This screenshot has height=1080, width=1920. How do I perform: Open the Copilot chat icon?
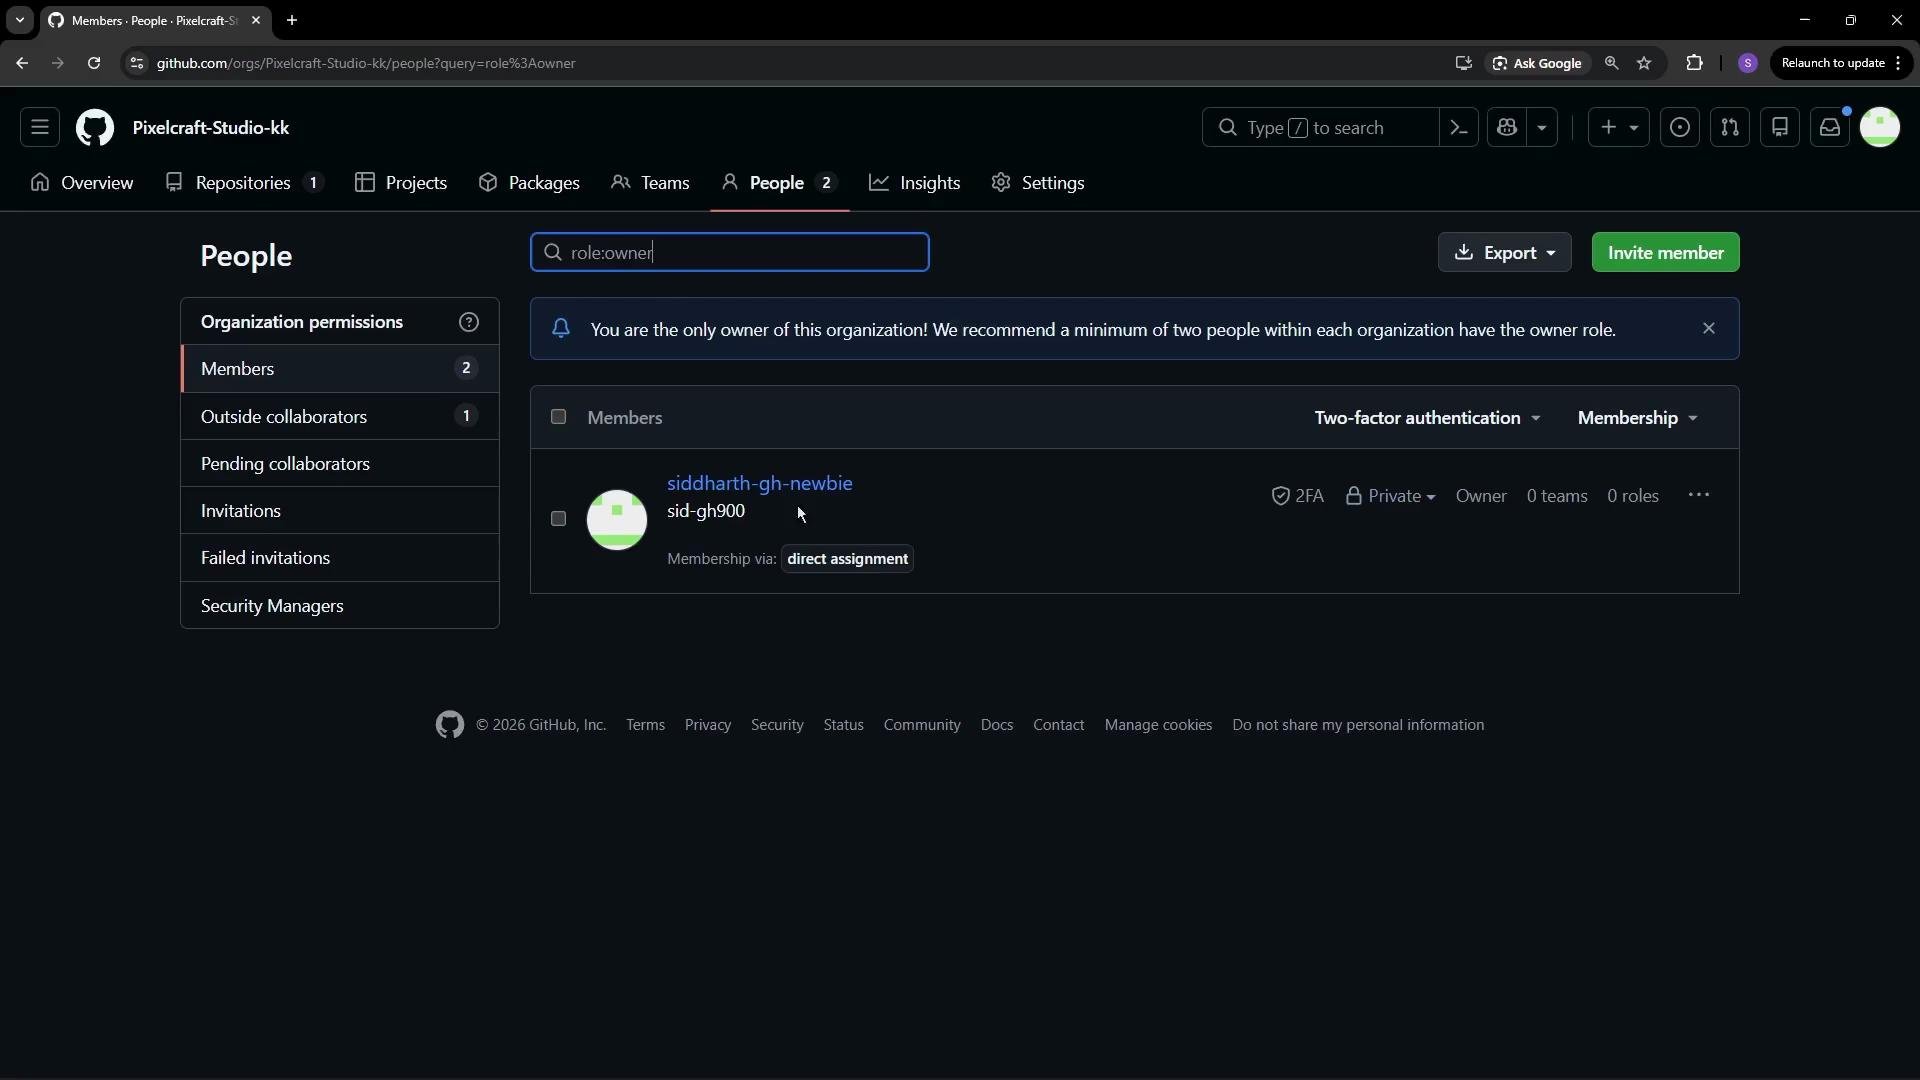[x=1508, y=128]
